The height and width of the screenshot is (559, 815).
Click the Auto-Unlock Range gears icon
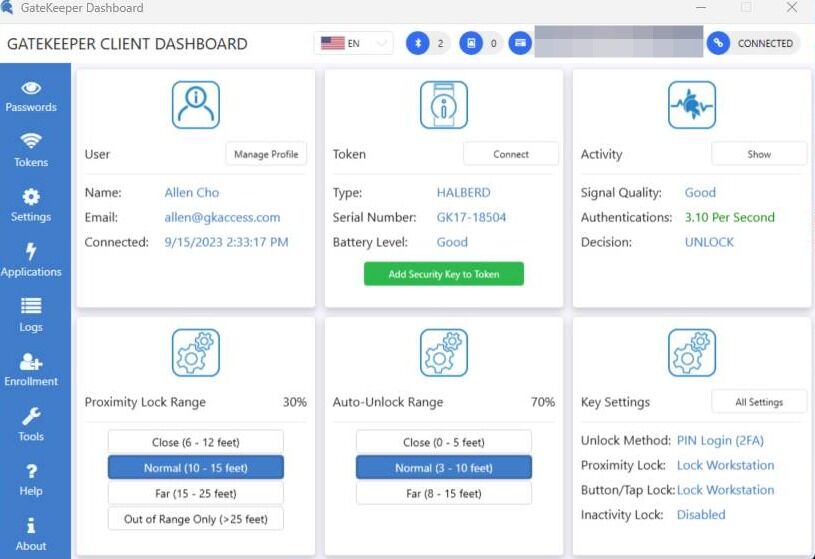coord(444,353)
